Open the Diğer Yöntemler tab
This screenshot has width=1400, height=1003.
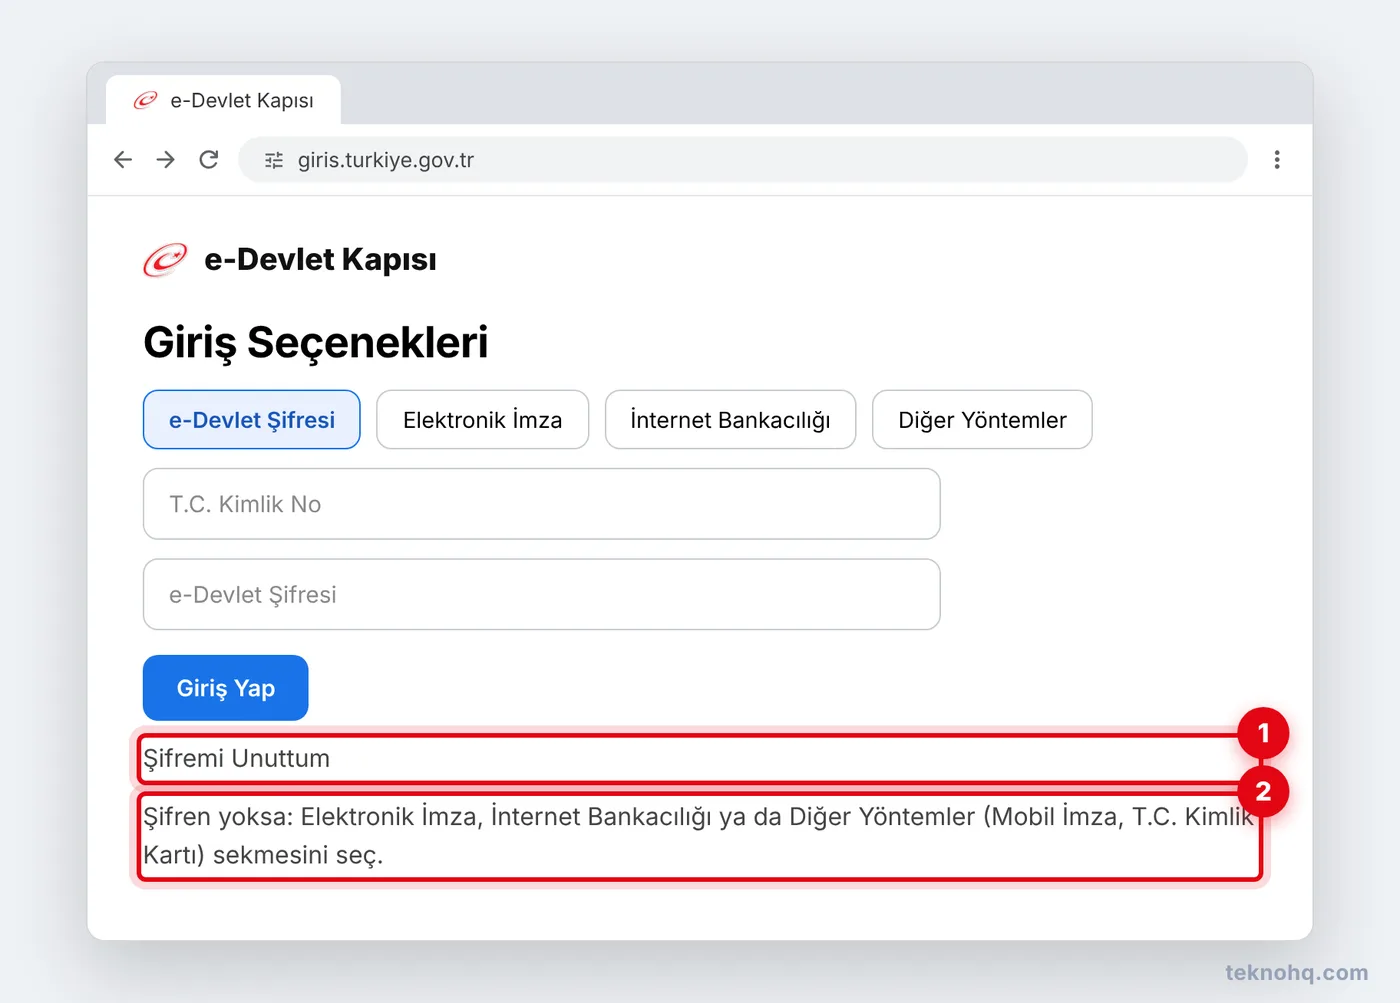(982, 420)
